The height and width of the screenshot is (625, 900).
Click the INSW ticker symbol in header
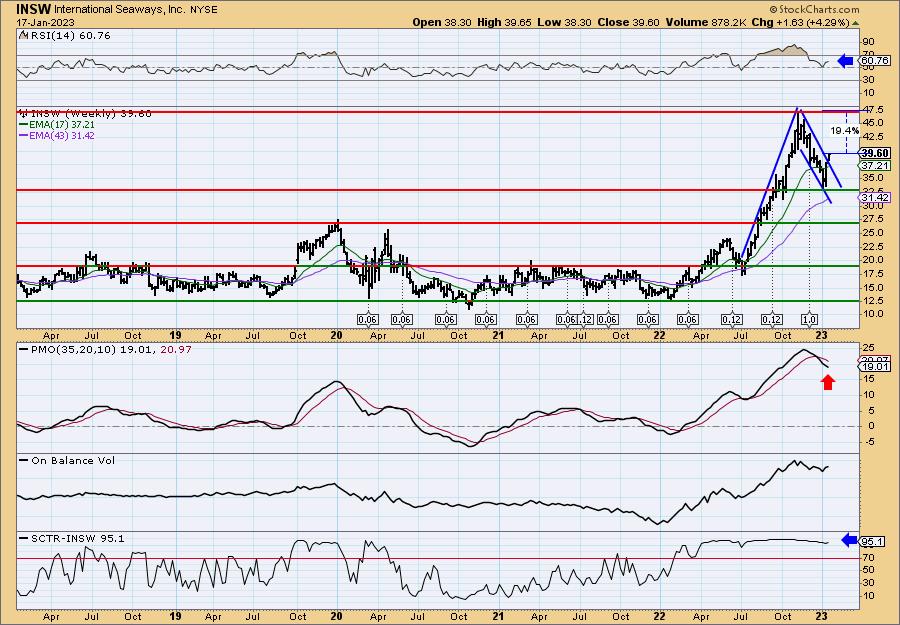coord(33,9)
